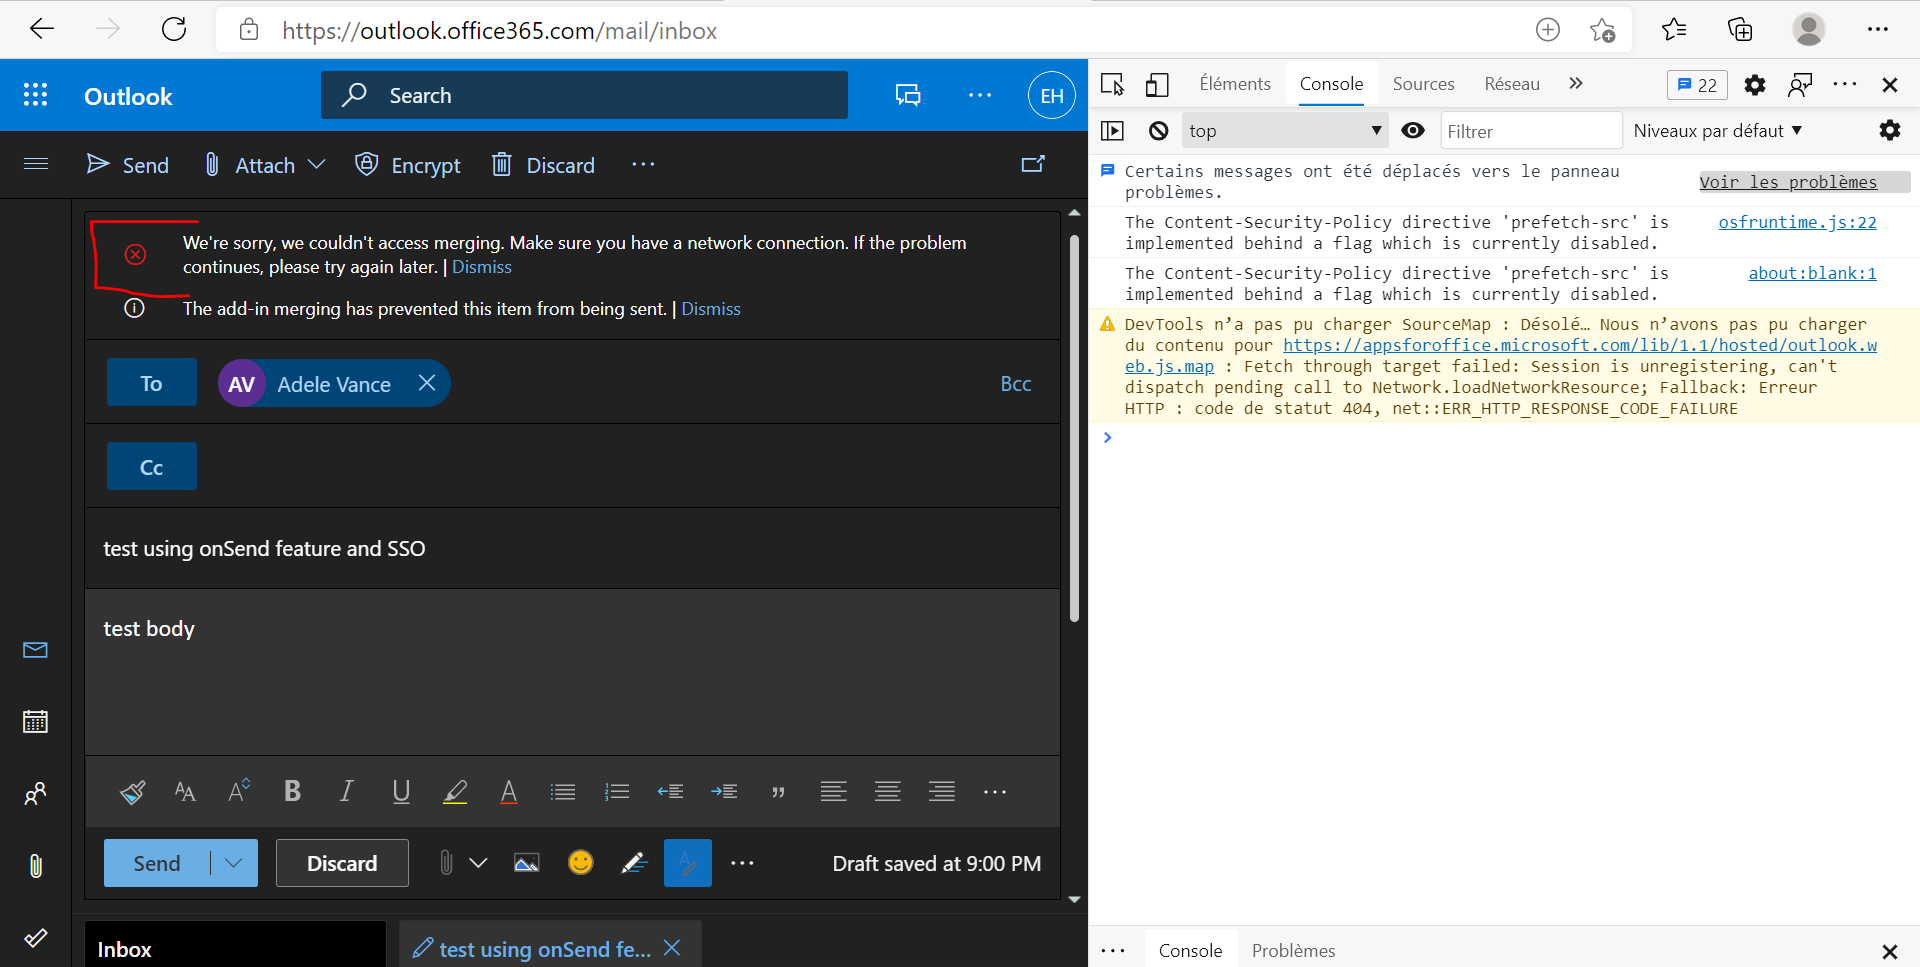
Task: Toggle live expression eye icon
Action: pyautogui.click(x=1413, y=131)
